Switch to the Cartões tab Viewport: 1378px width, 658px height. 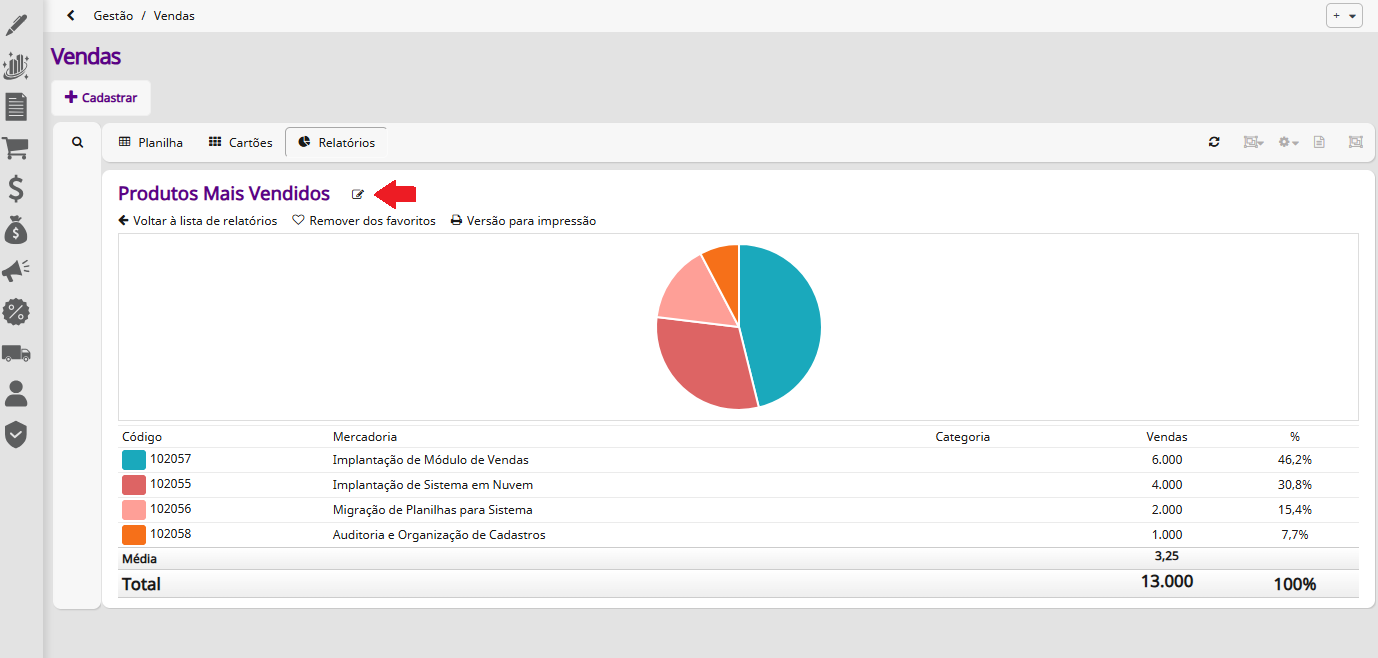tap(240, 142)
